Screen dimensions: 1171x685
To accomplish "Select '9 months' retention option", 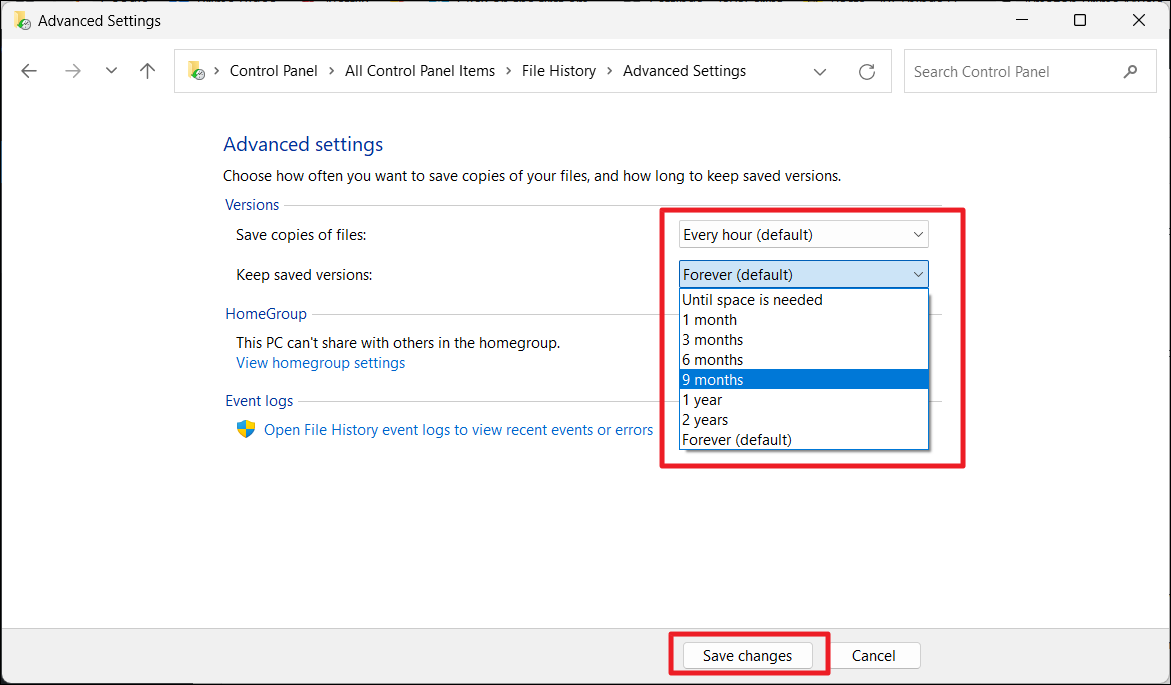I will point(713,380).
